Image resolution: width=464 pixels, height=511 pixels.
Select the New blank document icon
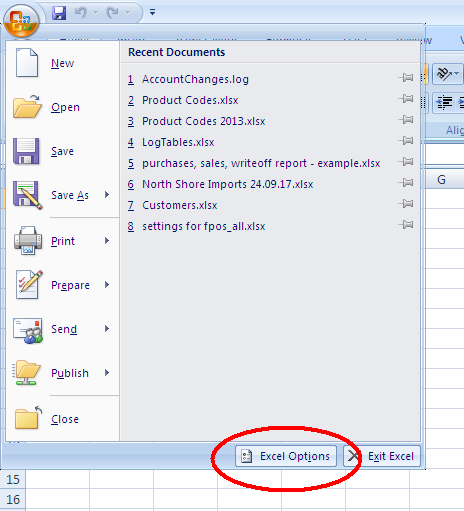[x=27, y=63]
